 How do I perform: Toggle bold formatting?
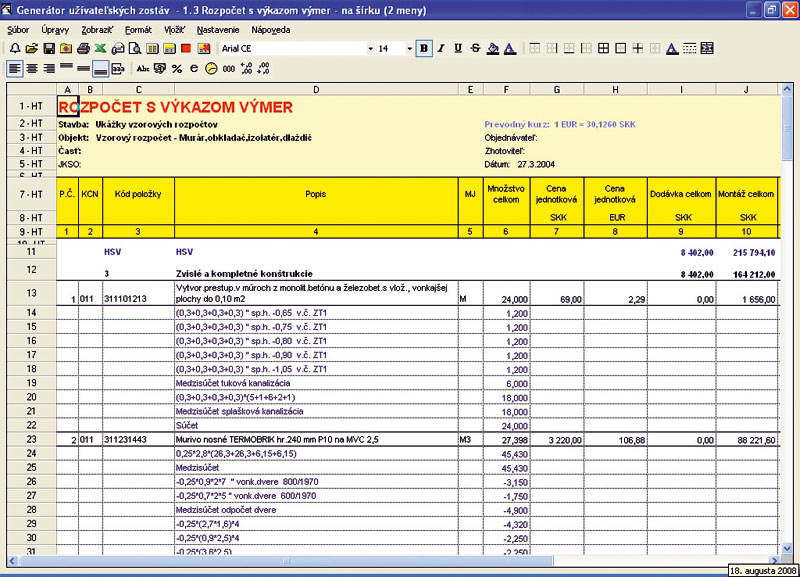tap(423, 48)
